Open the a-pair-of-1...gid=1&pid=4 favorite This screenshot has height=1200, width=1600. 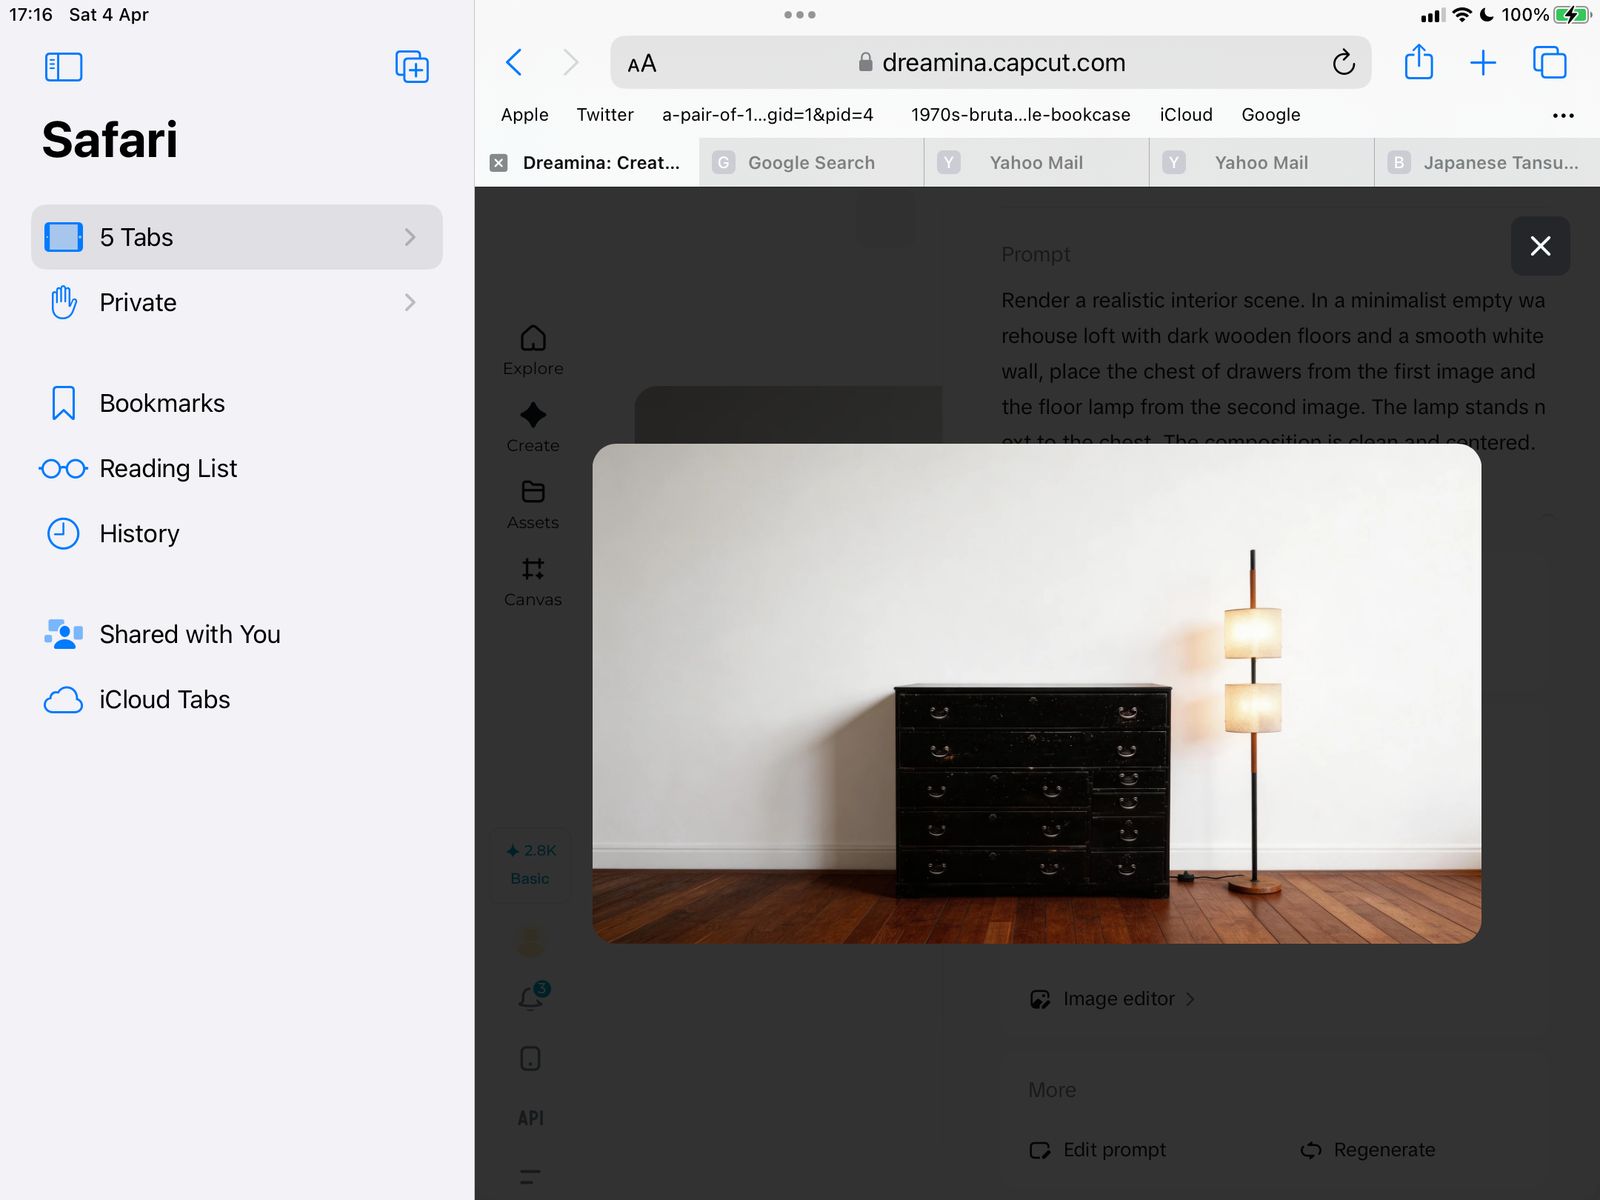[768, 115]
